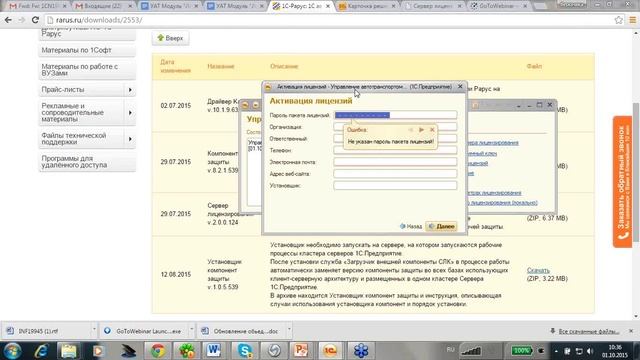Click the 100% battery indicator
This screenshot has width=640, height=360.
click(521, 351)
